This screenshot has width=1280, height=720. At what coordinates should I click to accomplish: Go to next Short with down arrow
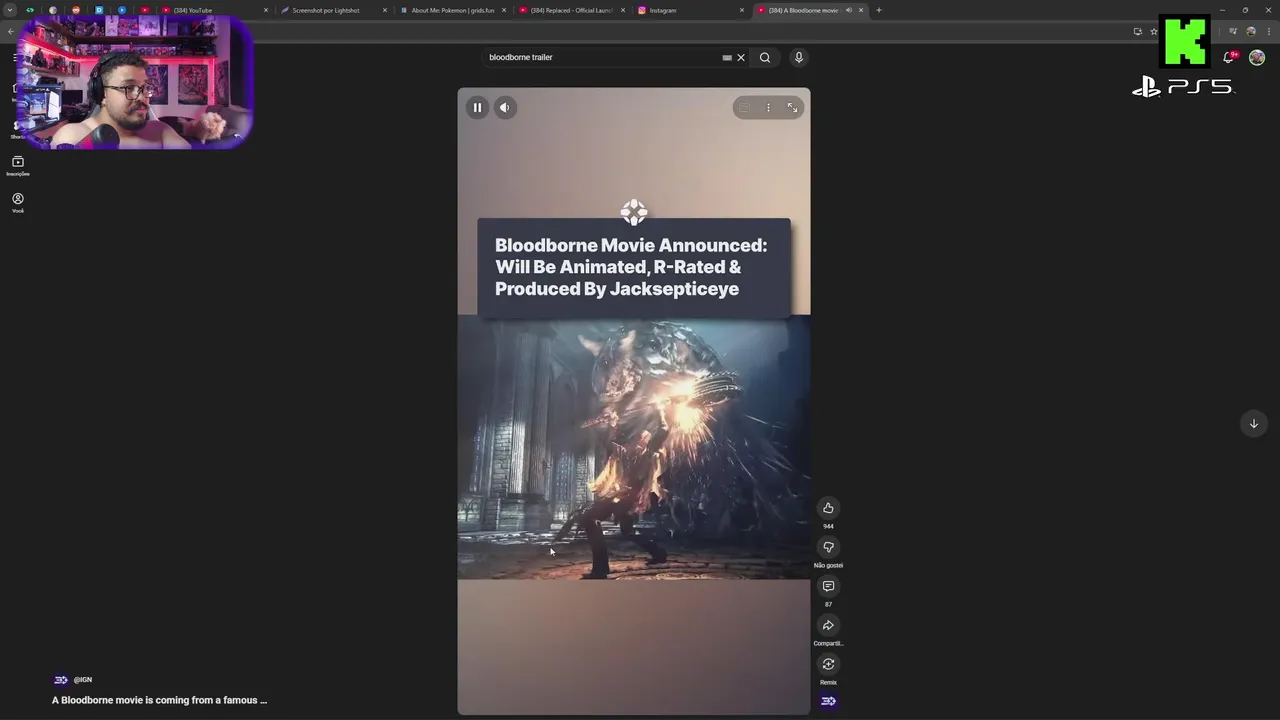tap(1253, 423)
